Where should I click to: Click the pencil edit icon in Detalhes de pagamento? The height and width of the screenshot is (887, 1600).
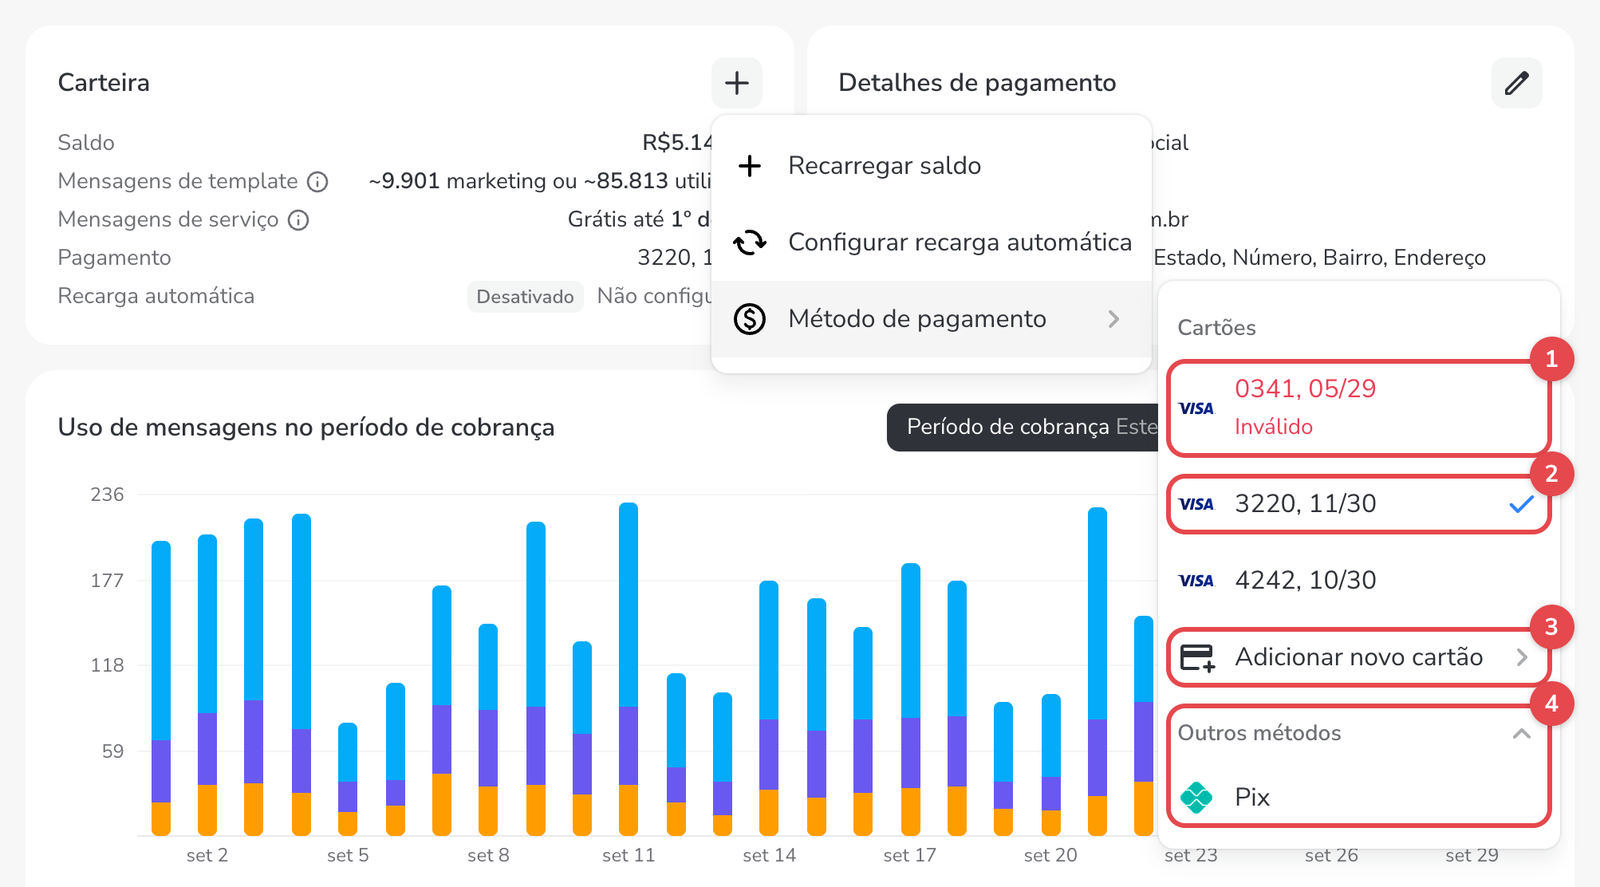1516,82
